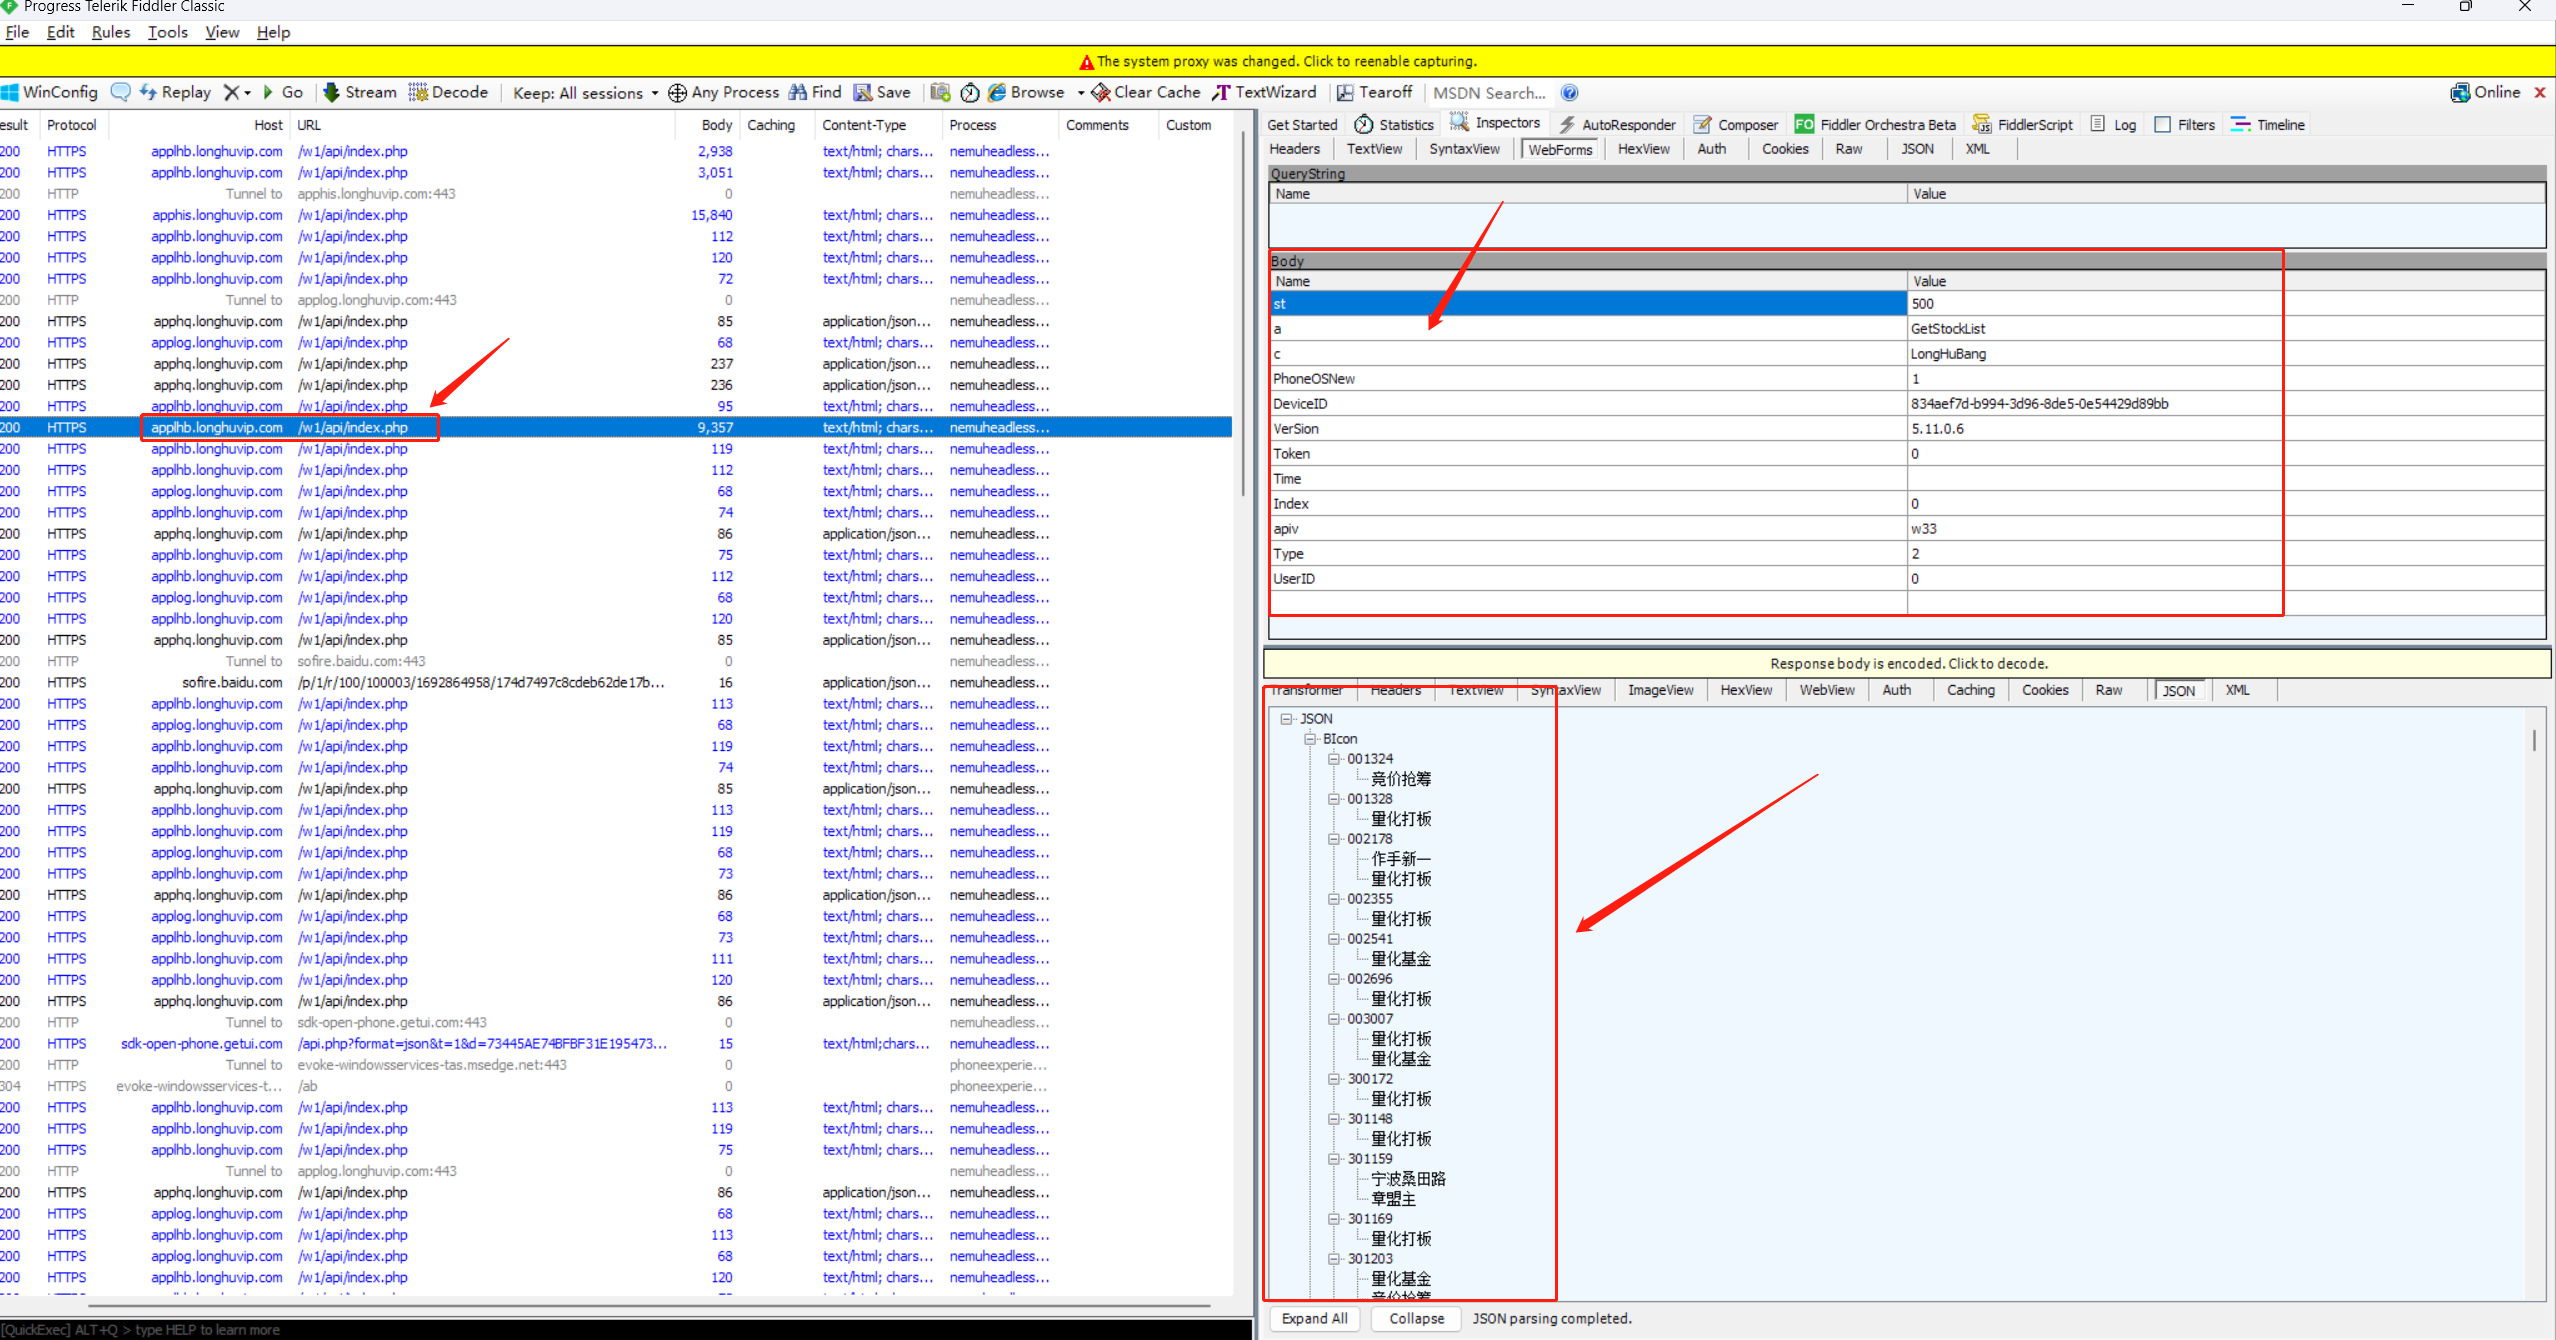Viewport: 2556px width, 1340px height.
Task: Select the request HexView tab
Action: click(1643, 149)
